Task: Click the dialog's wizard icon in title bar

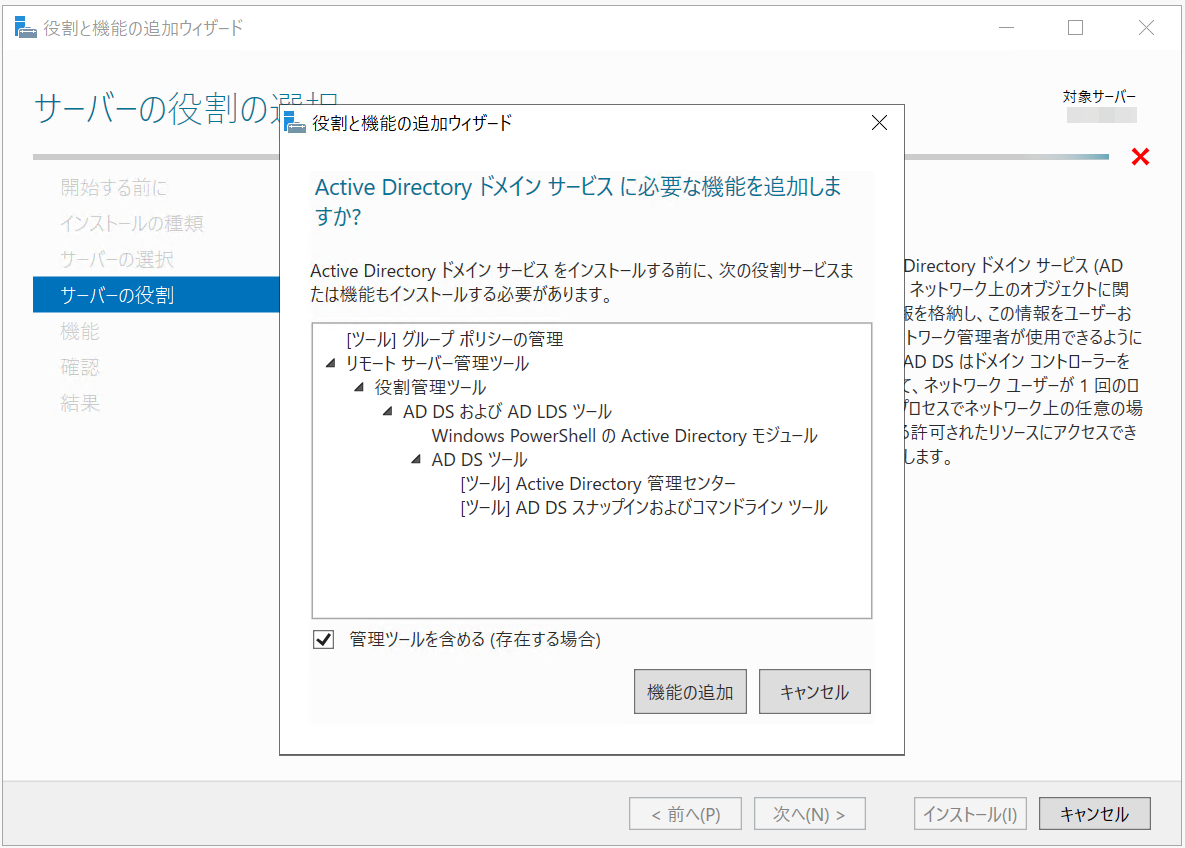Action: (295, 123)
